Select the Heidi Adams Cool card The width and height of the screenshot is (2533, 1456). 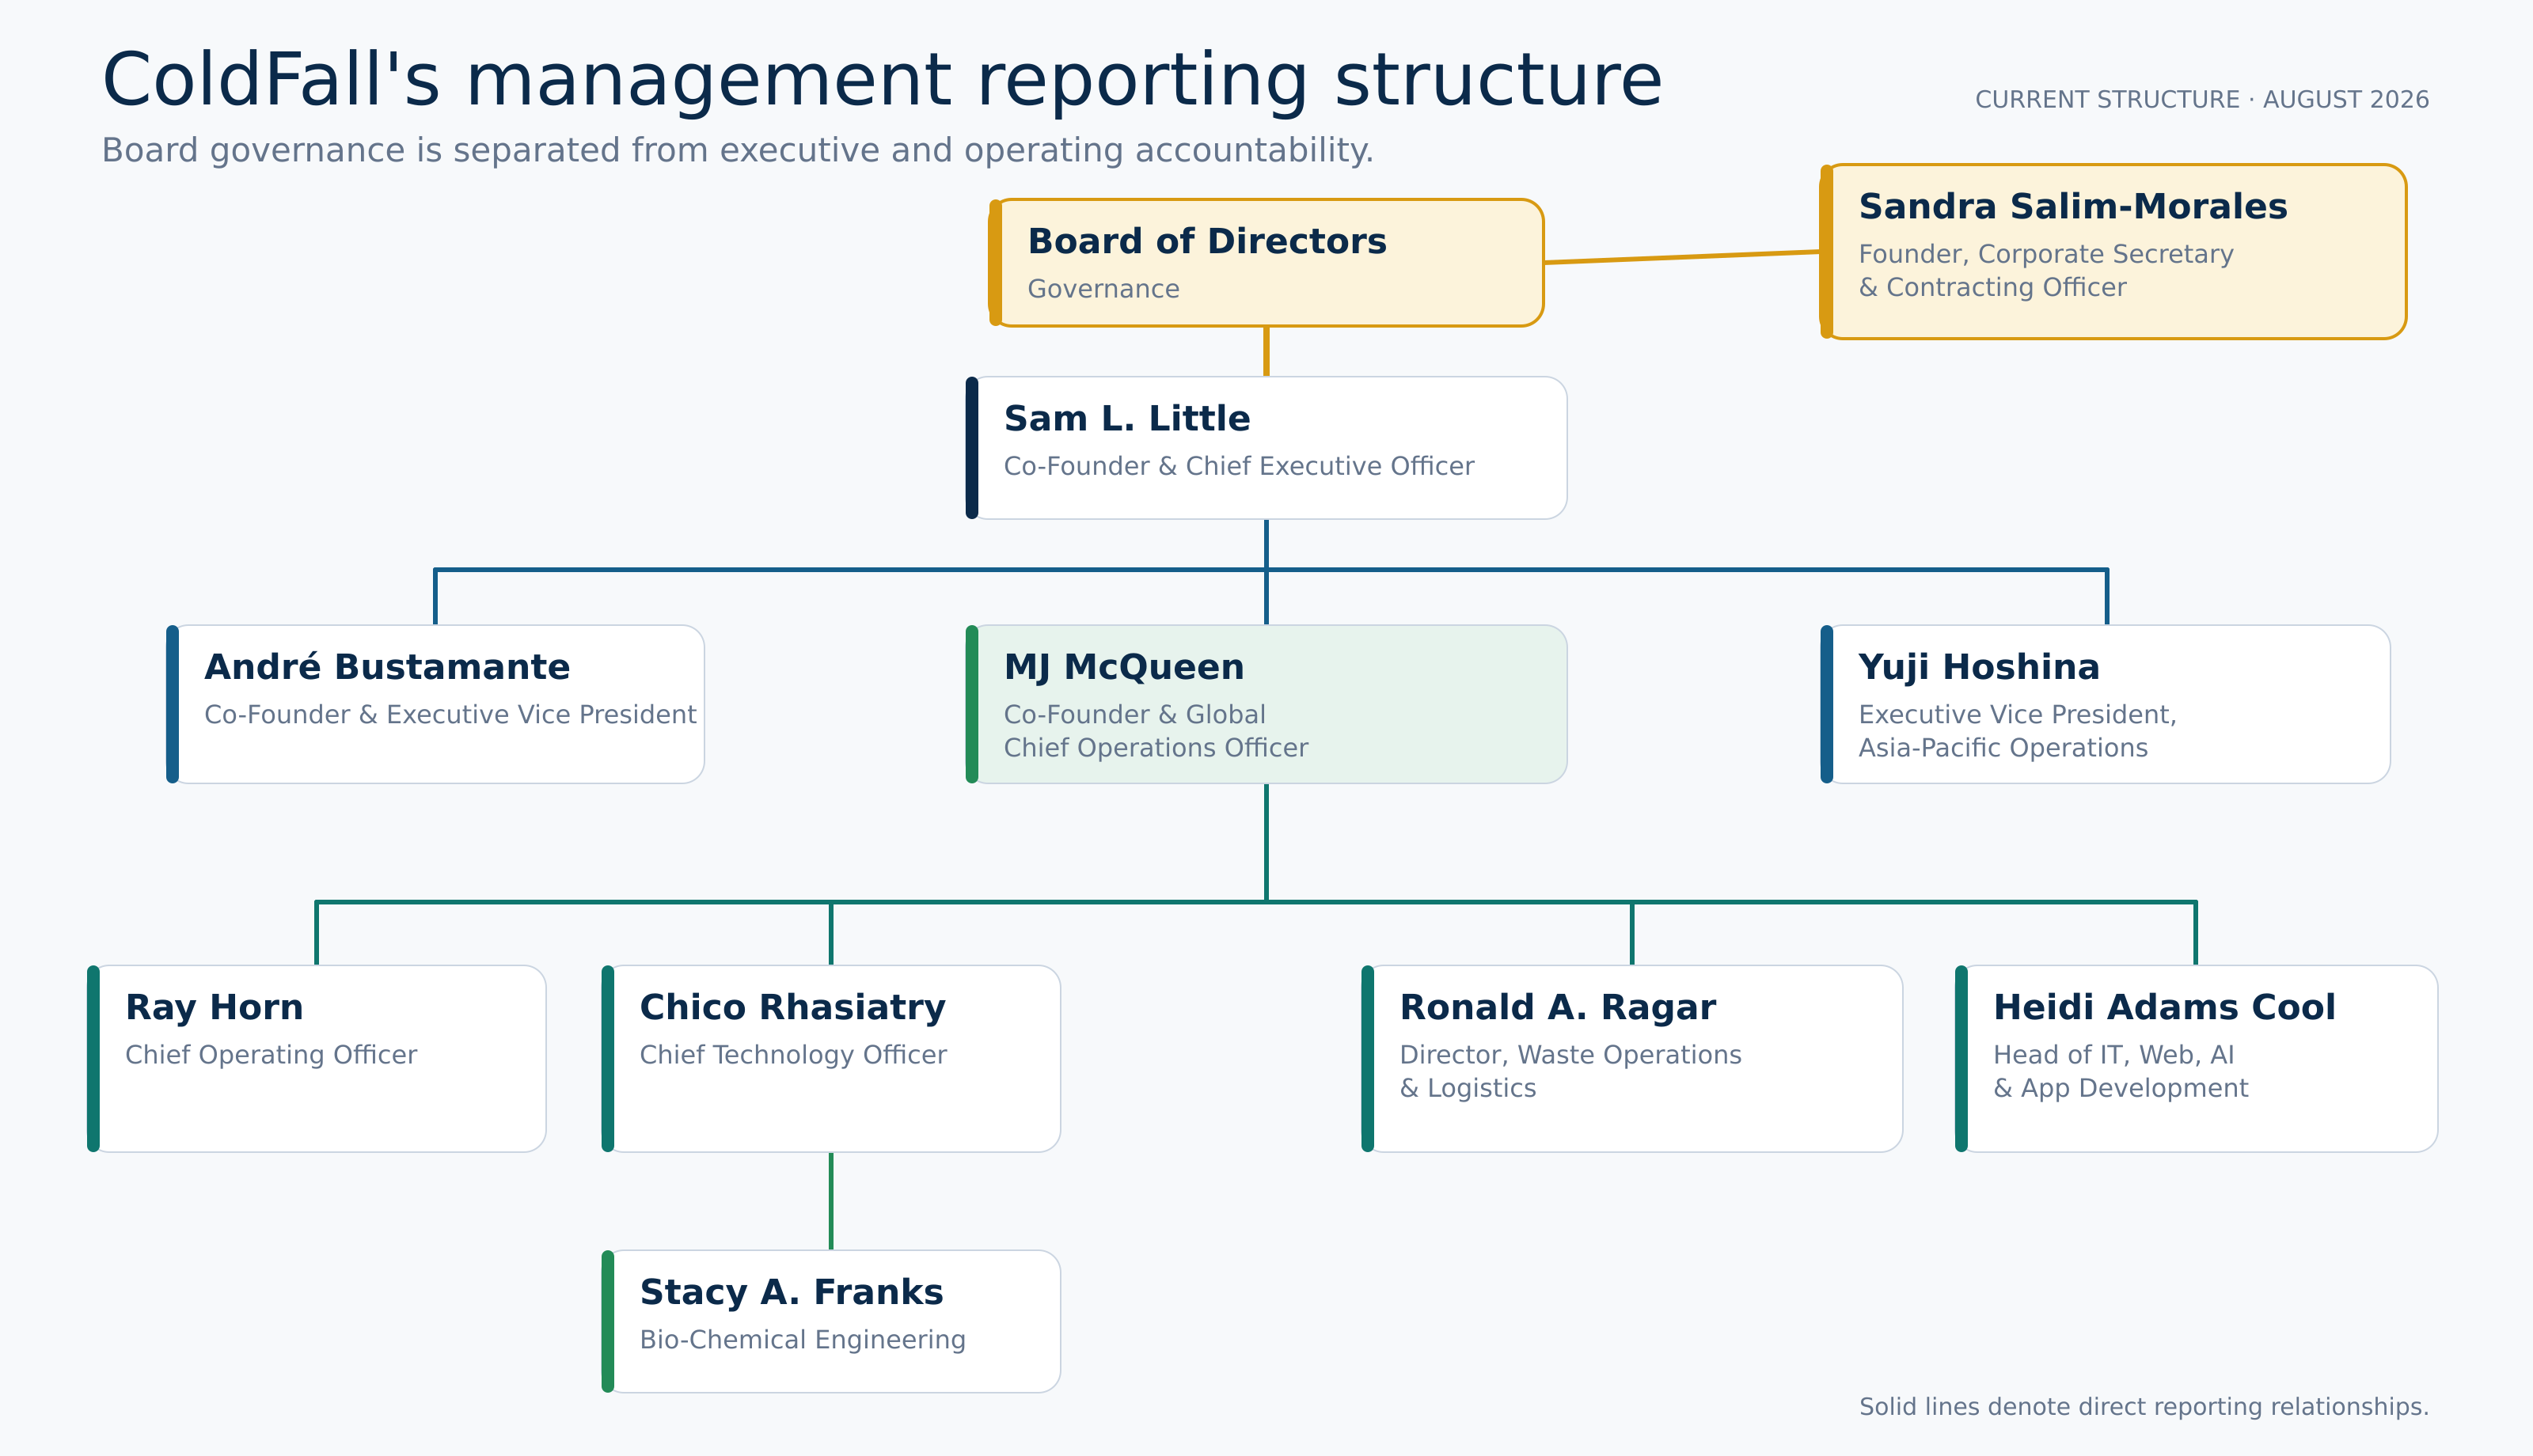pyautogui.click(x=2197, y=1058)
